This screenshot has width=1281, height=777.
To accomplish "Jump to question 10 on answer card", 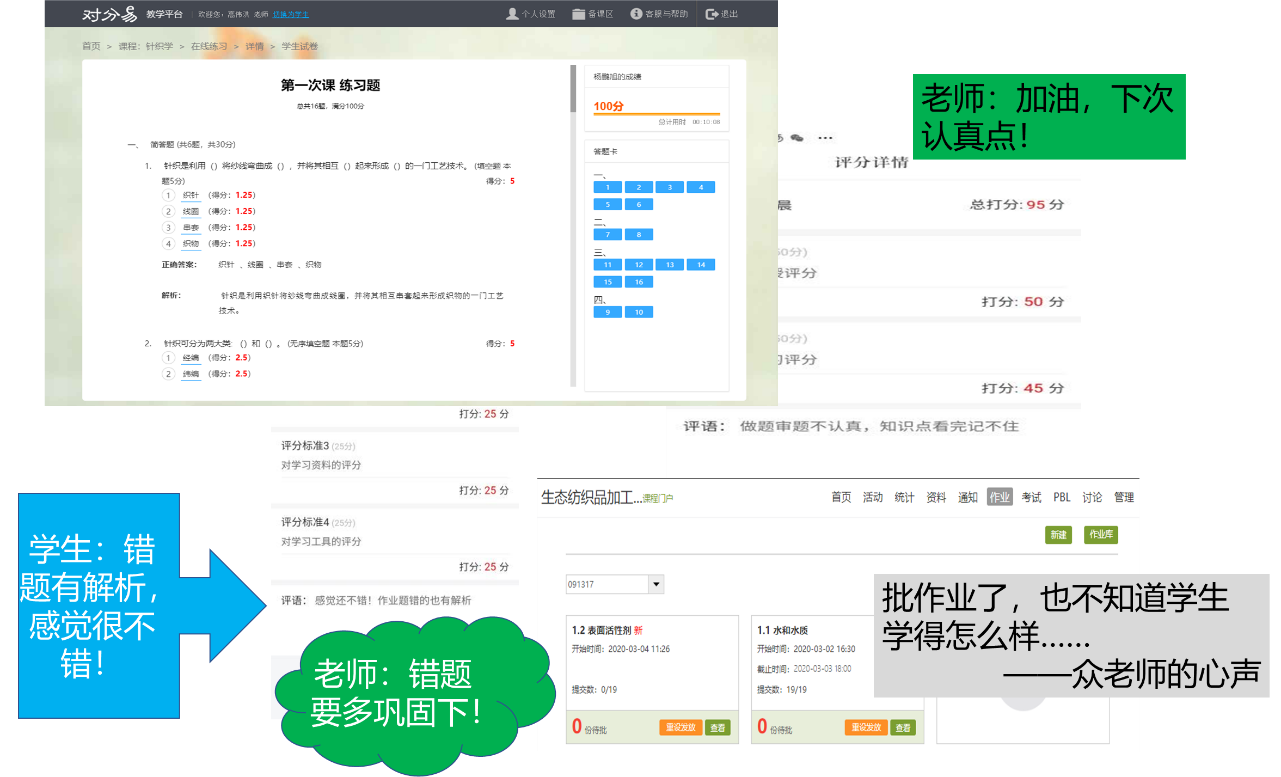I will click(639, 312).
